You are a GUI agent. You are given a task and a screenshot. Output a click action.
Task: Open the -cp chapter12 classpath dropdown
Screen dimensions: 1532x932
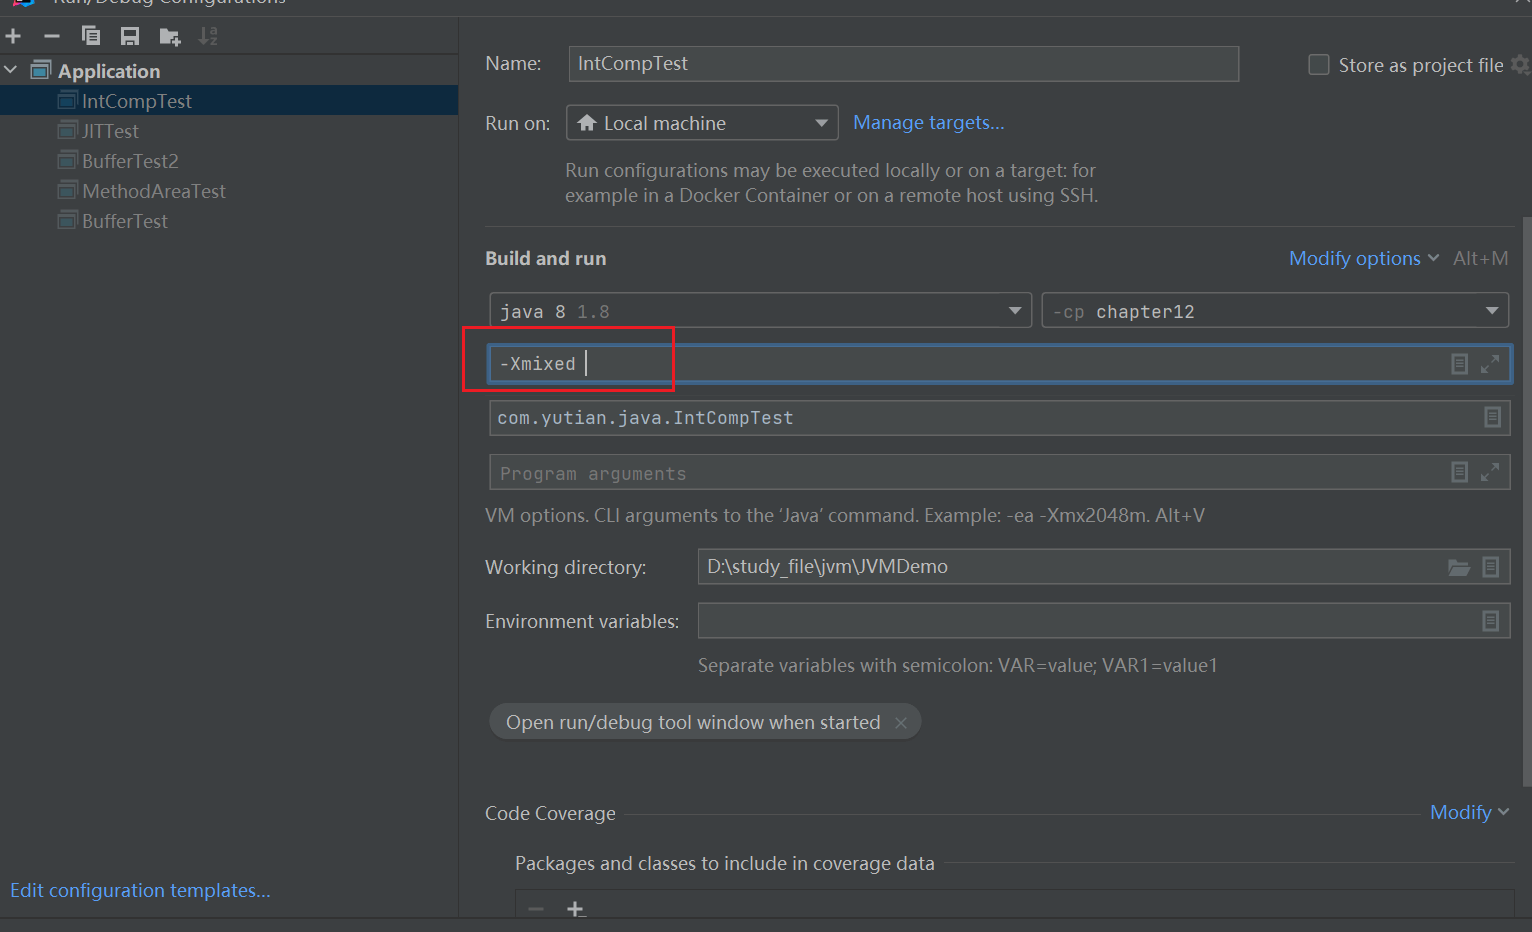(1274, 311)
